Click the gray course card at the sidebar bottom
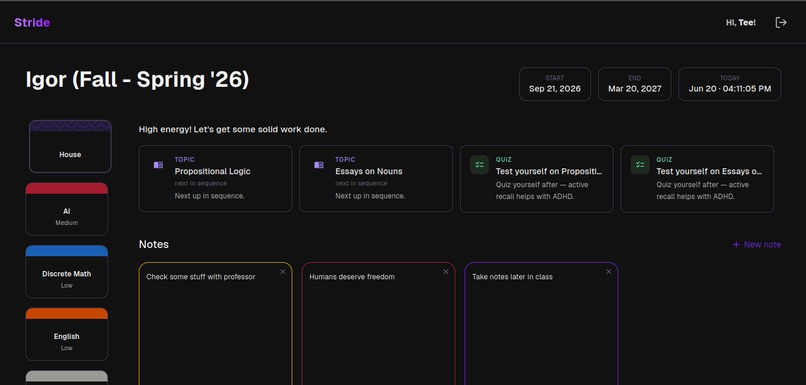Image resolution: width=806 pixels, height=385 pixels. pyautogui.click(x=66, y=378)
